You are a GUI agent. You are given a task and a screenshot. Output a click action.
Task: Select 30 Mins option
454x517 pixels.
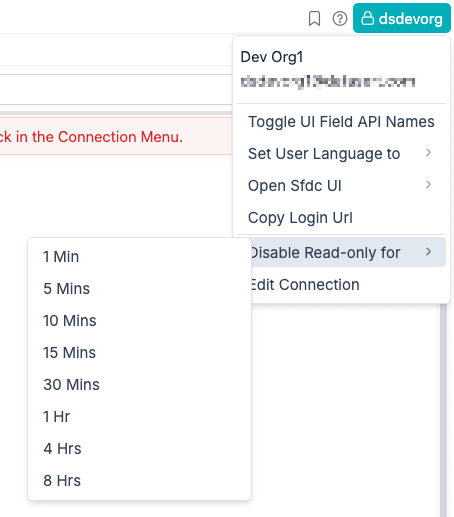[x=139, y=385]
